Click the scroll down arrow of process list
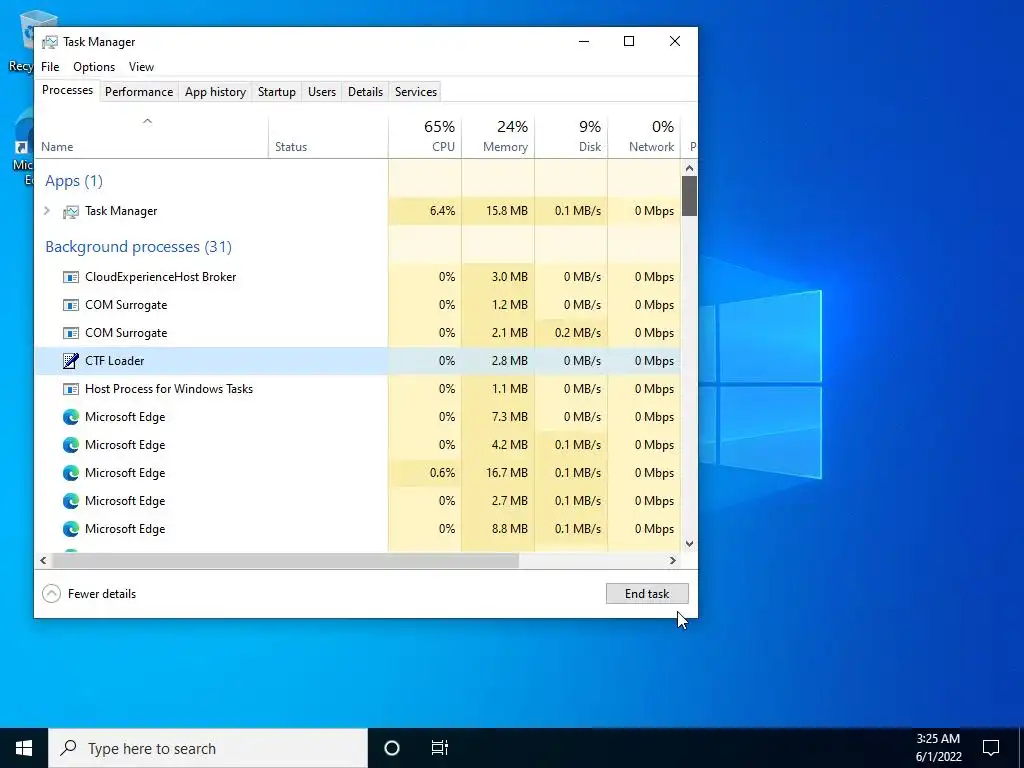Viewport: 1024px width, 768px height. pyautogui.click(x=689, y=543)
